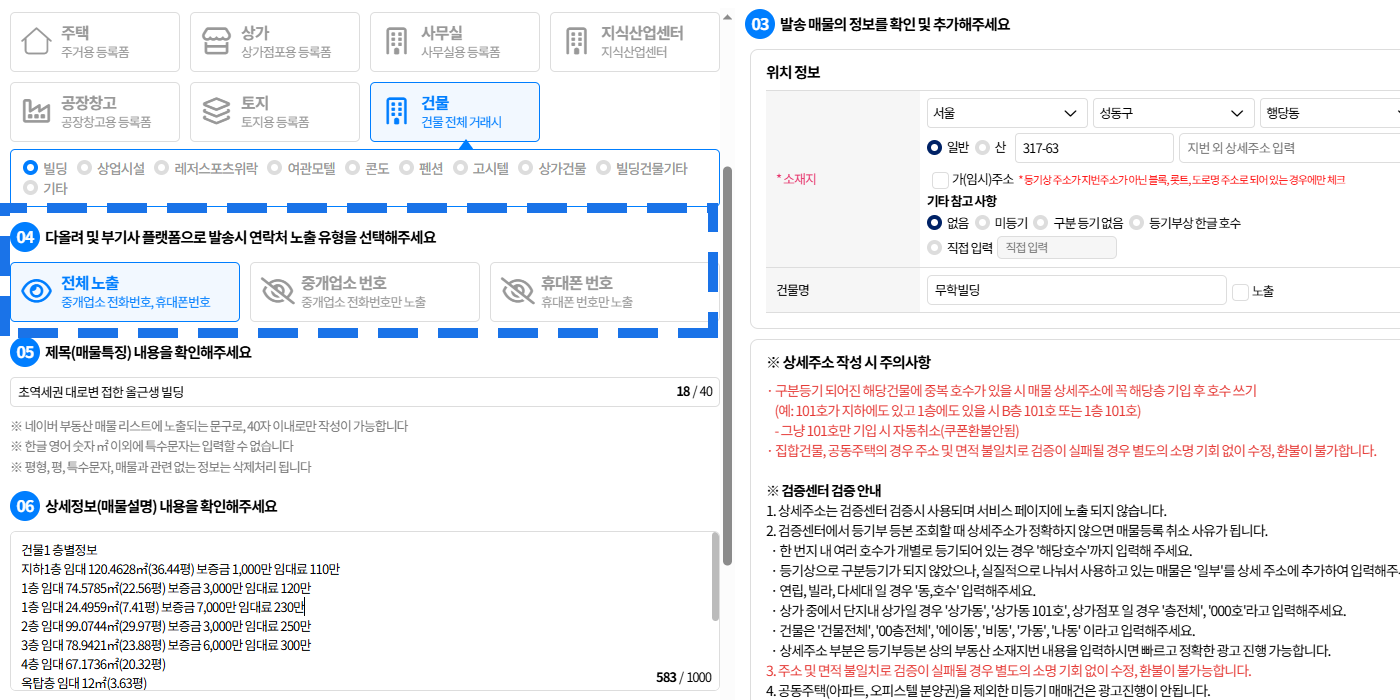Choose the 고시텔 building type option
The width and height of the screenshot is (1400, 700).
point(461,169)
